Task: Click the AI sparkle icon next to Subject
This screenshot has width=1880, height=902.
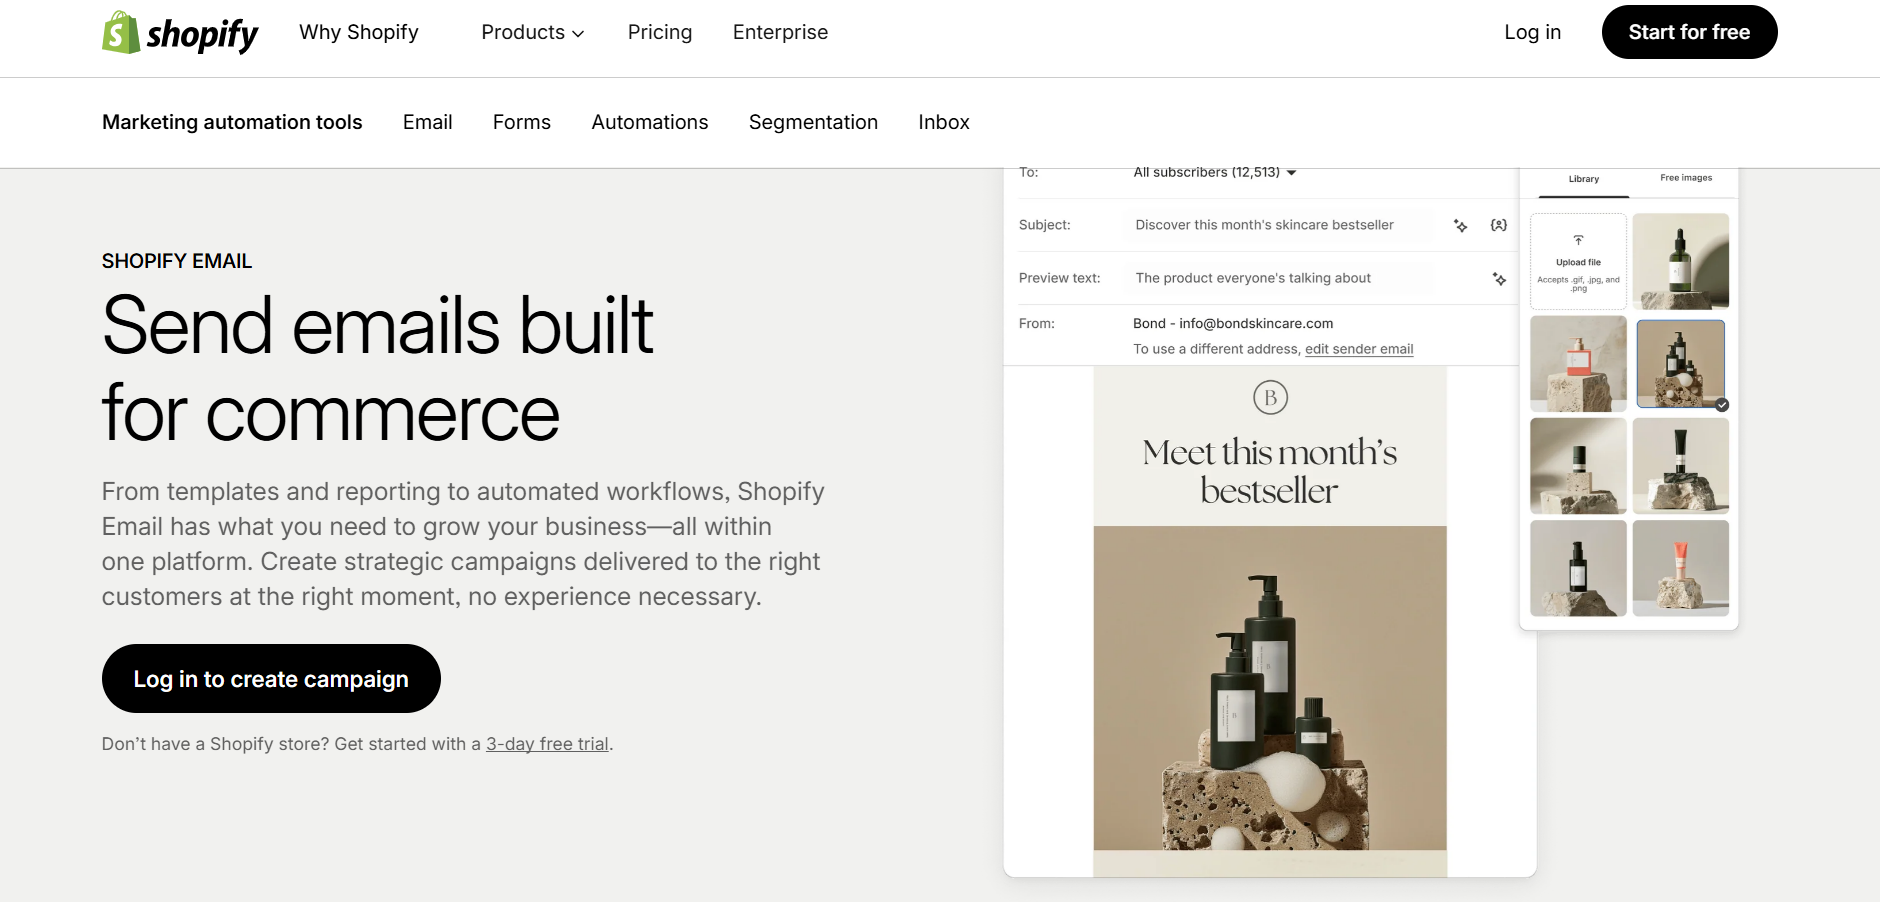Action: 1460,226
